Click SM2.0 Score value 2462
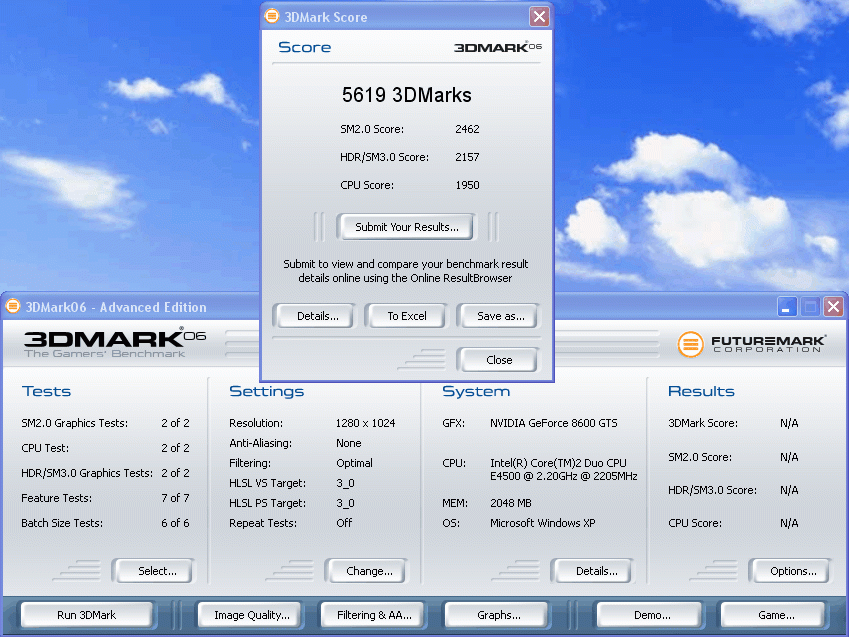Viewport: 849px width, 637px height. (467, 129)
